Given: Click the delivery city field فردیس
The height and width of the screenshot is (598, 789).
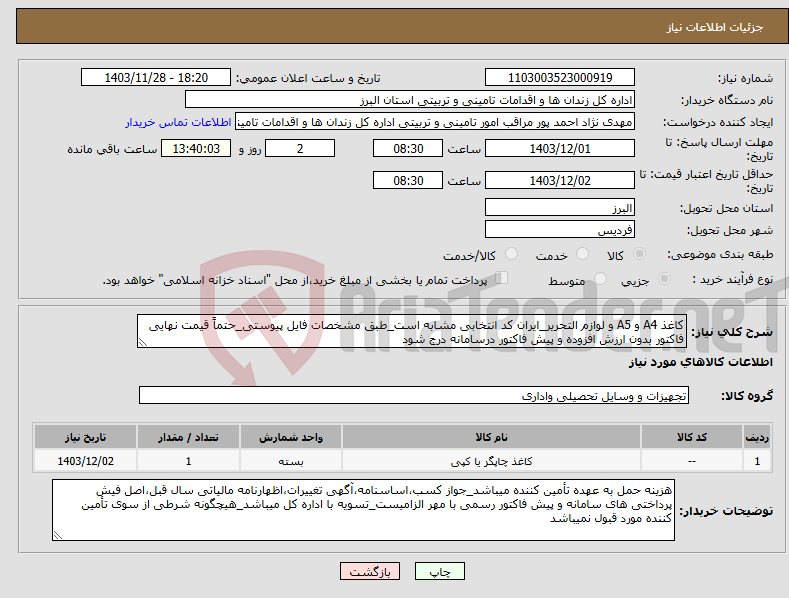Looking at the screenshot, I should (560, 230).
